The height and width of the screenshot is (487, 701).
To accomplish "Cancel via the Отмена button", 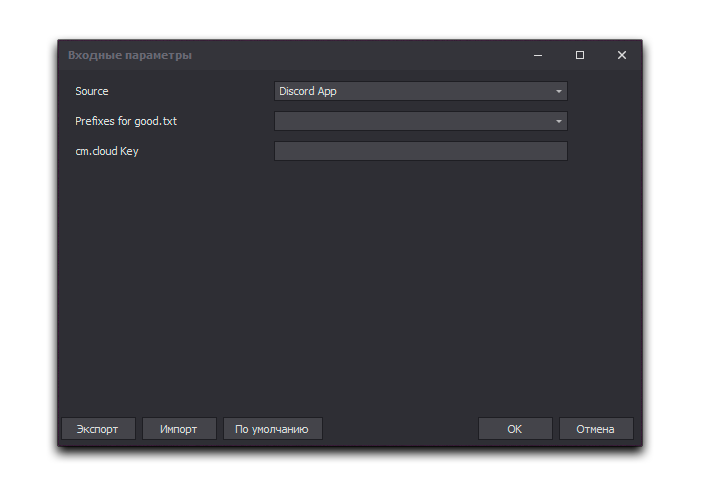I will pos(595,429).
